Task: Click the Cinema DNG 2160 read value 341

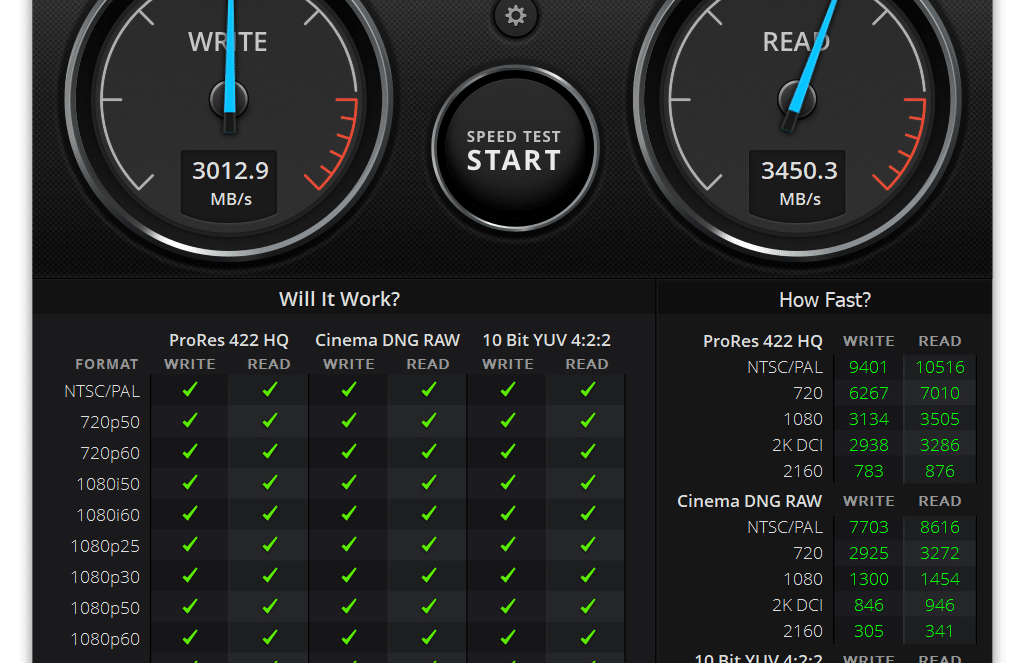Action: [939, 632]
